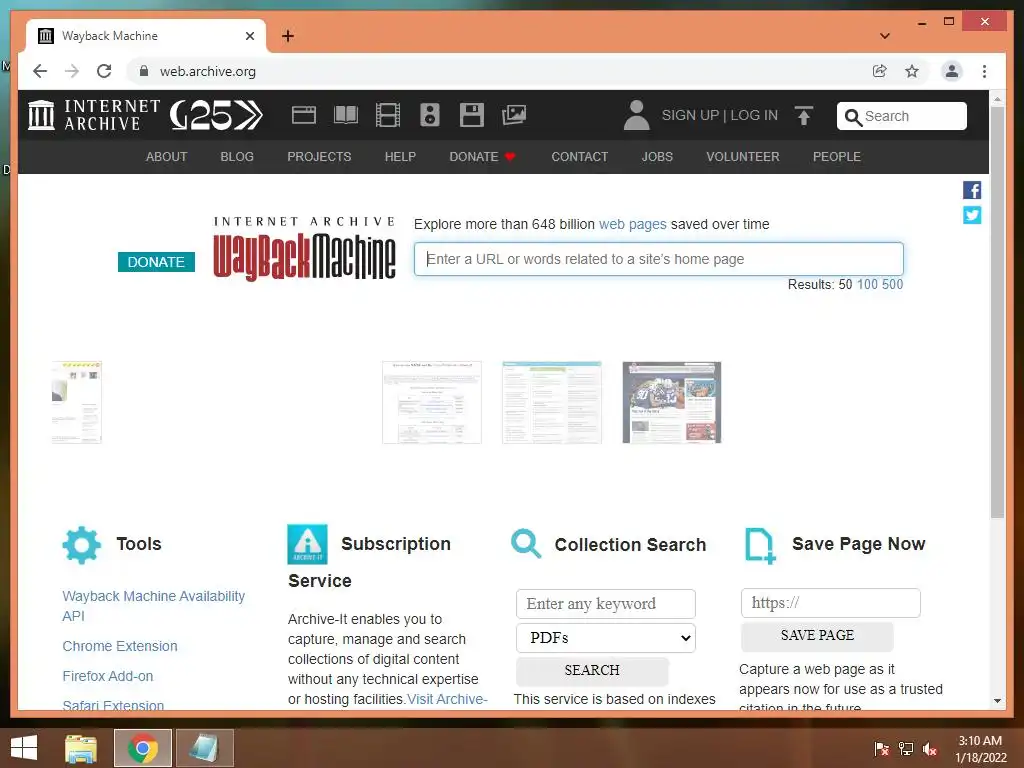Open the HELP menu item
The image size is (1024, 768).
pyautogui.click(x=400, y=157)
